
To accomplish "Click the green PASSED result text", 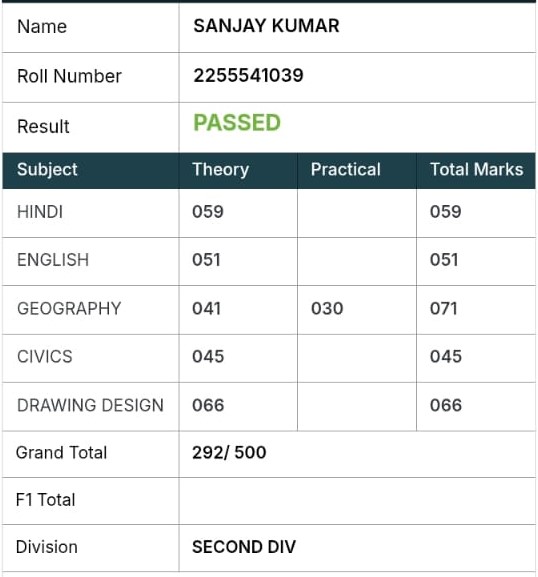I will pyautogui.click(x=237, y=123).
